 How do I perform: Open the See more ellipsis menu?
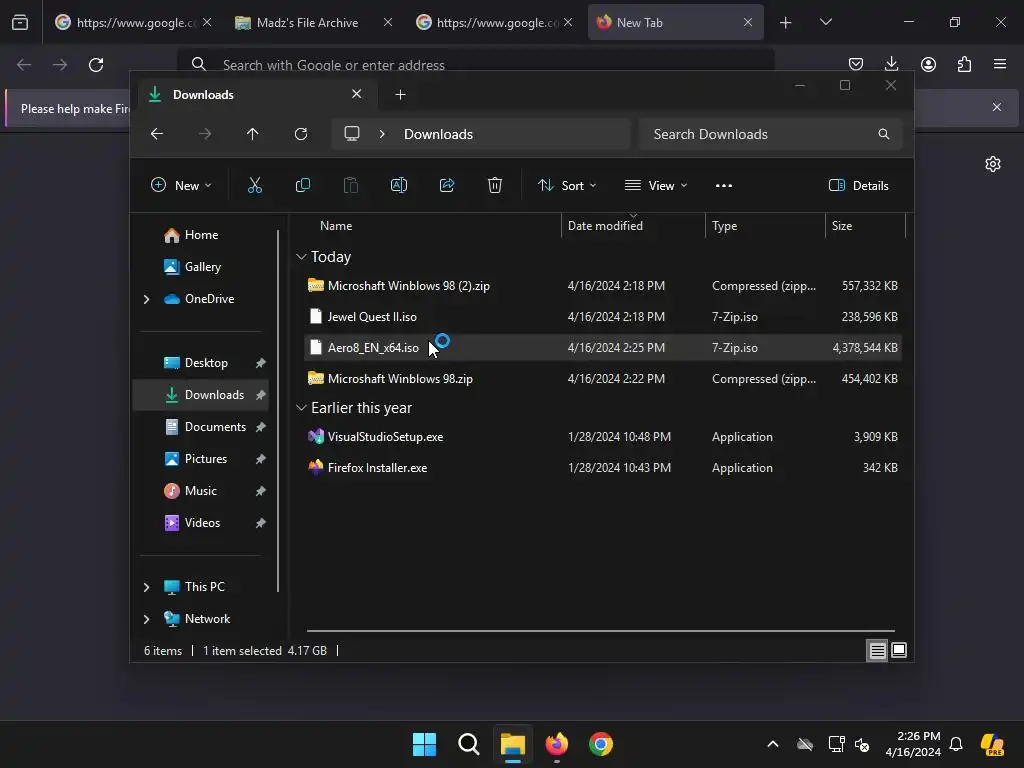coord(724,185)
